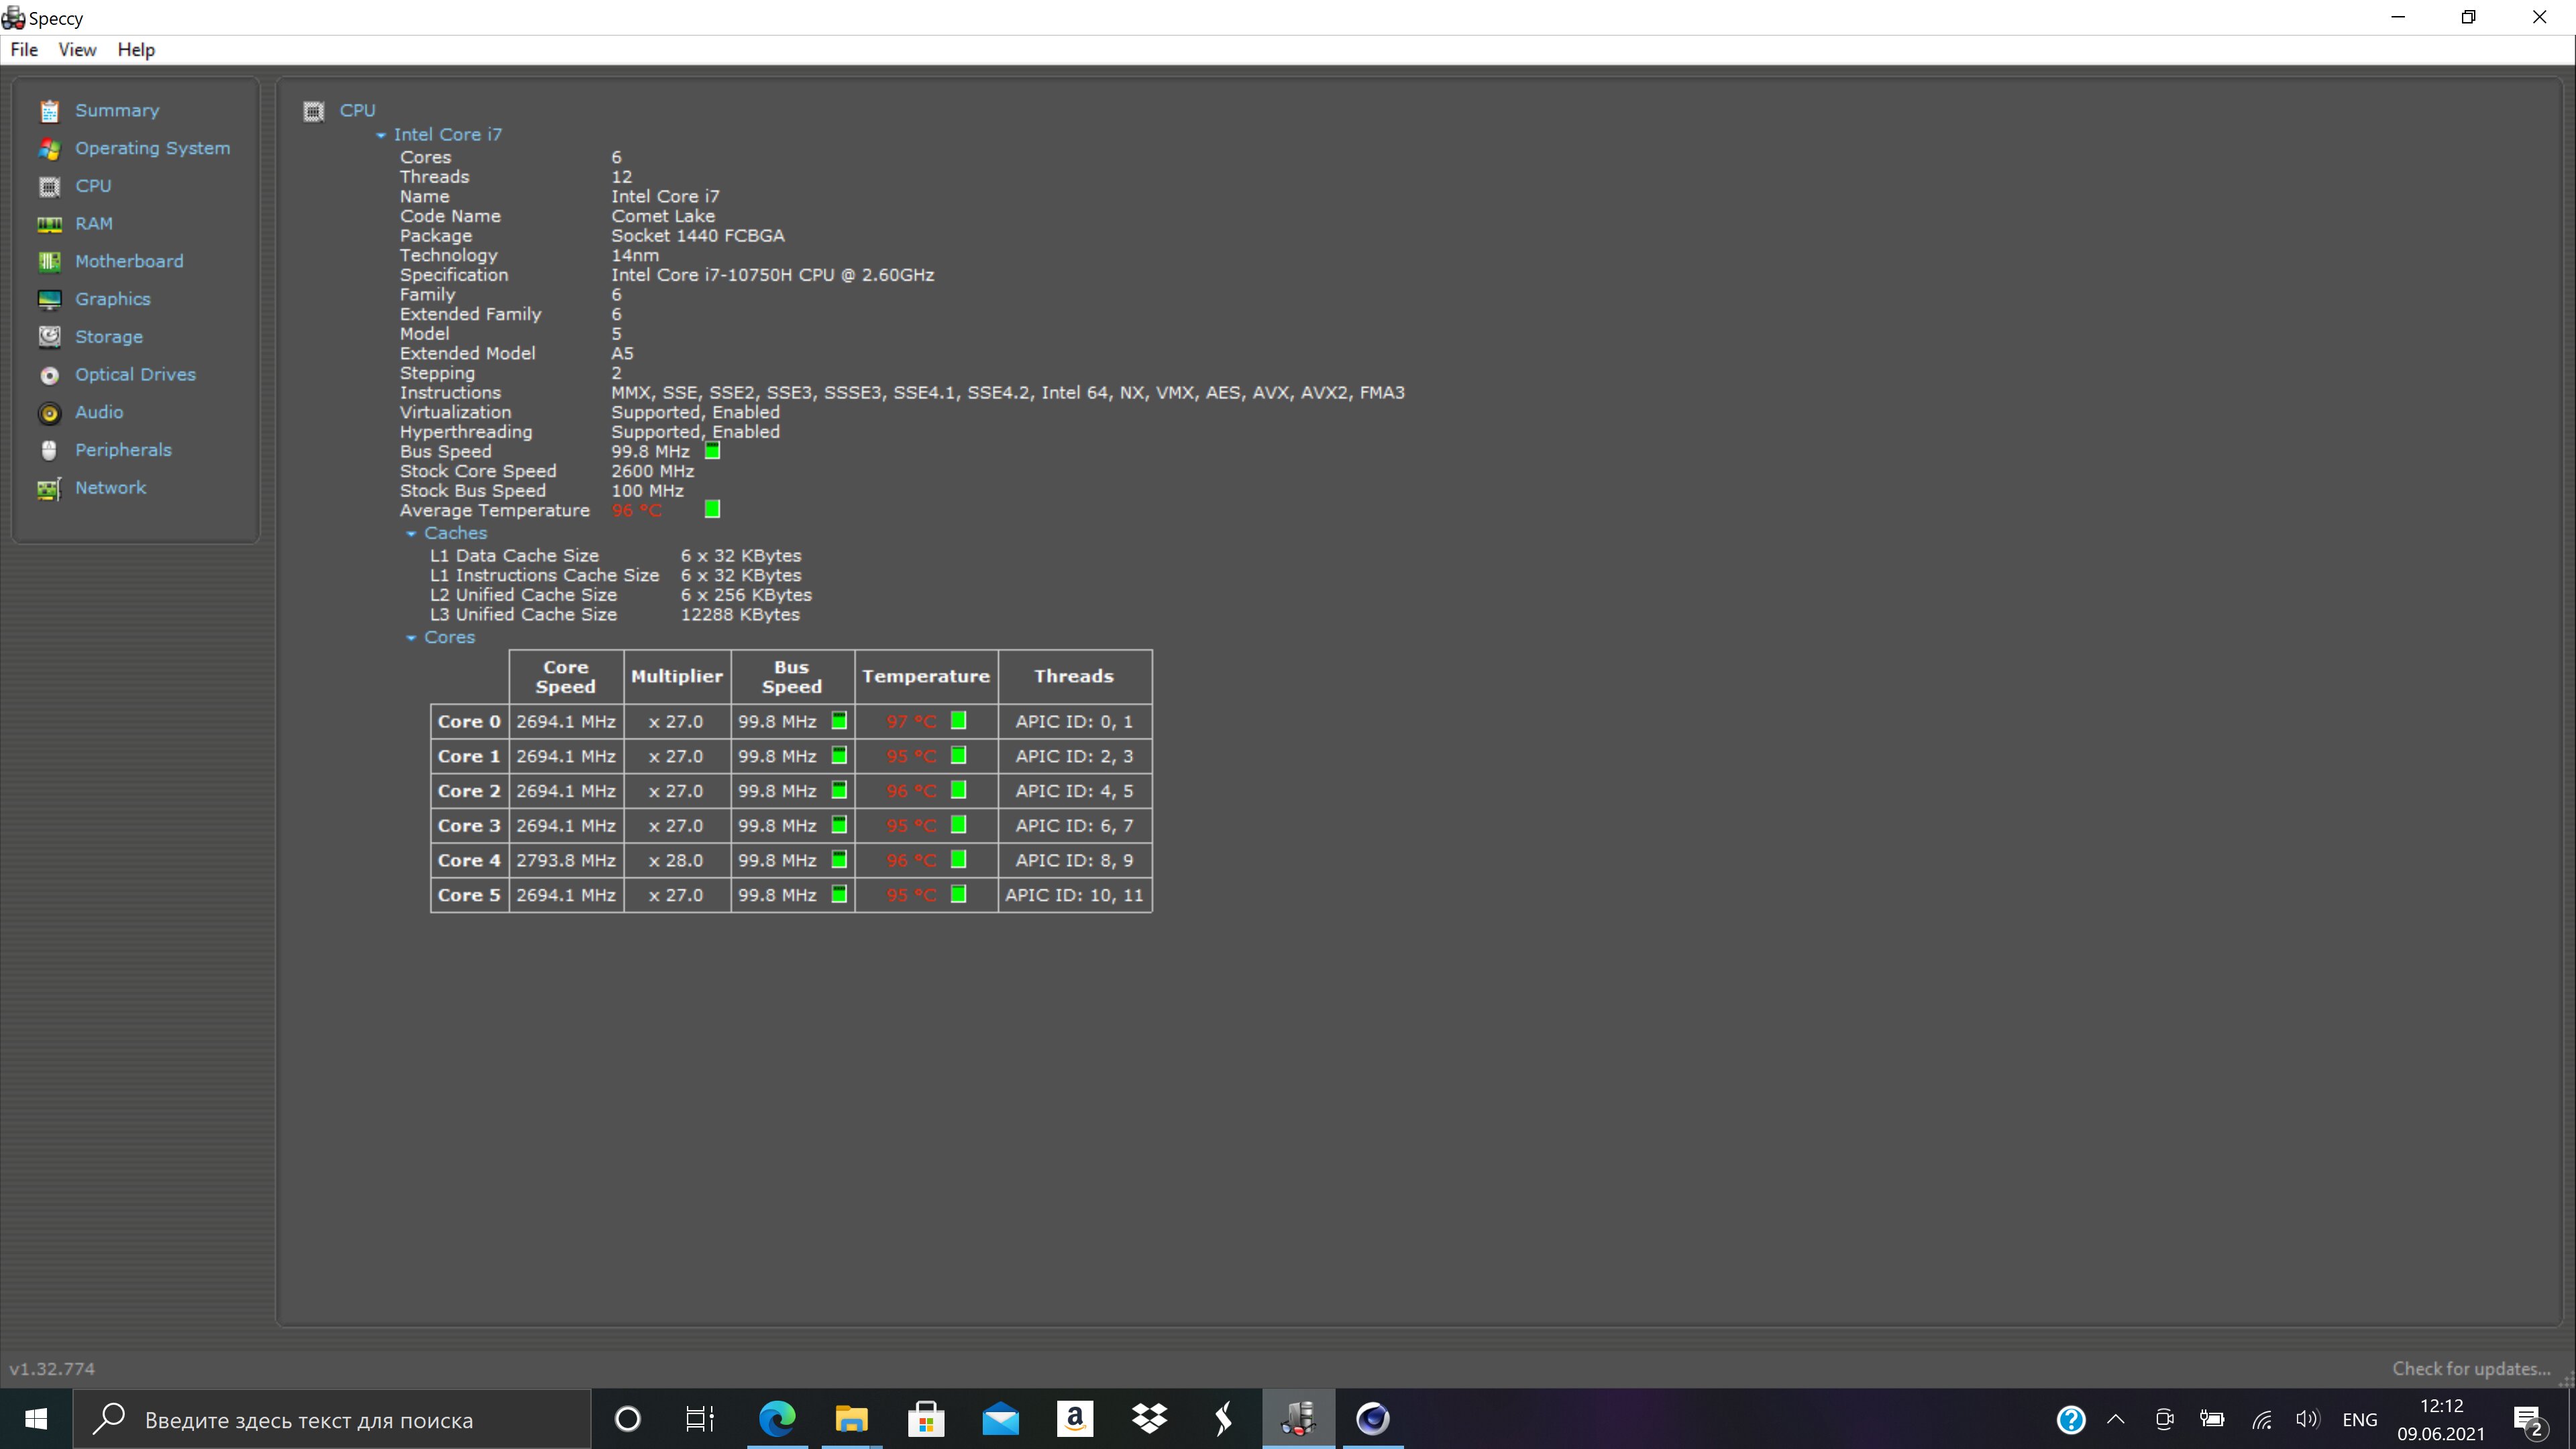Toggle green indicator beside Bus Speed 99.8 MHz

(712, 451)
